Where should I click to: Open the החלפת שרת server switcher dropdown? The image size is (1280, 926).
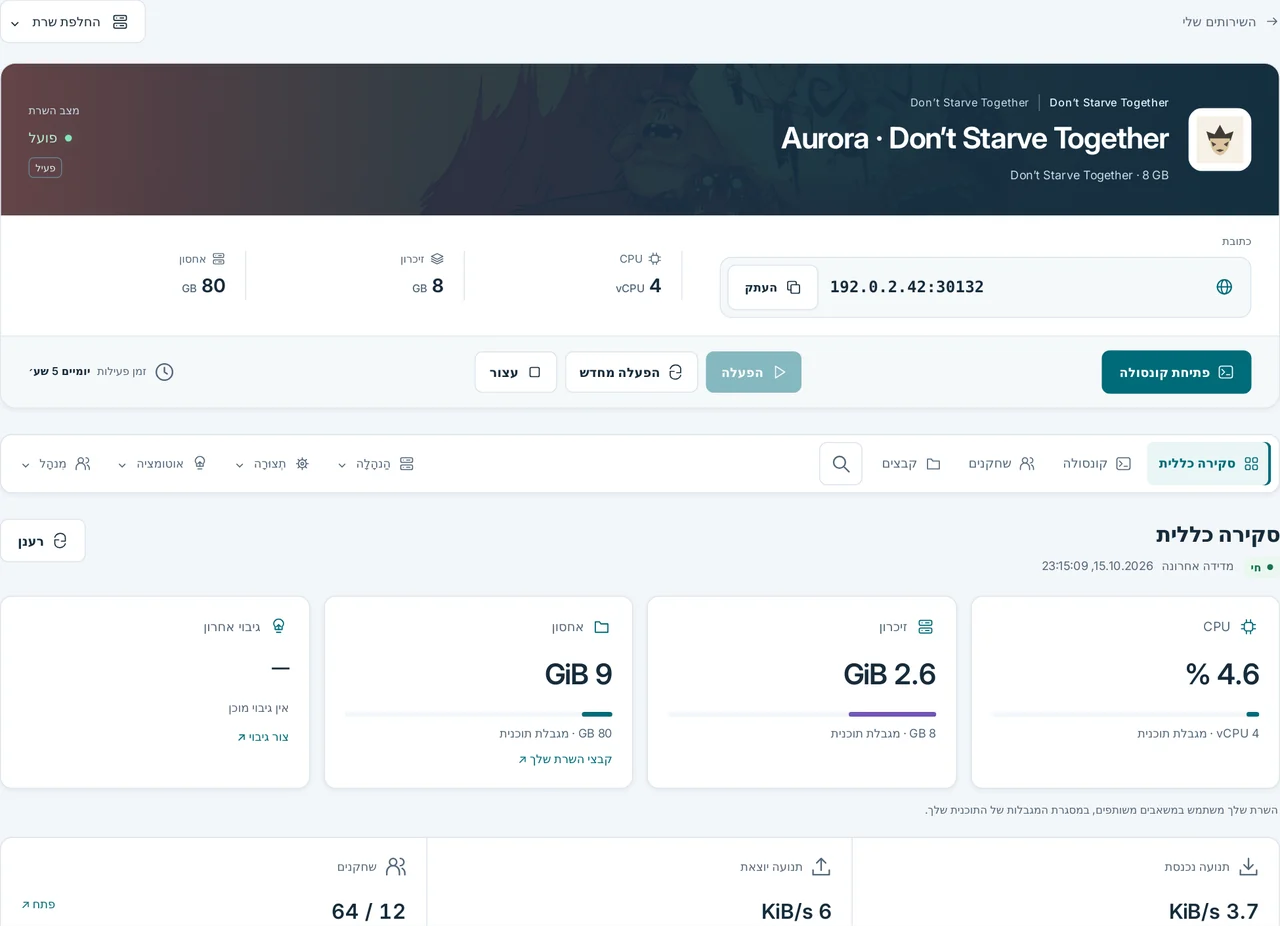(72, 22)
